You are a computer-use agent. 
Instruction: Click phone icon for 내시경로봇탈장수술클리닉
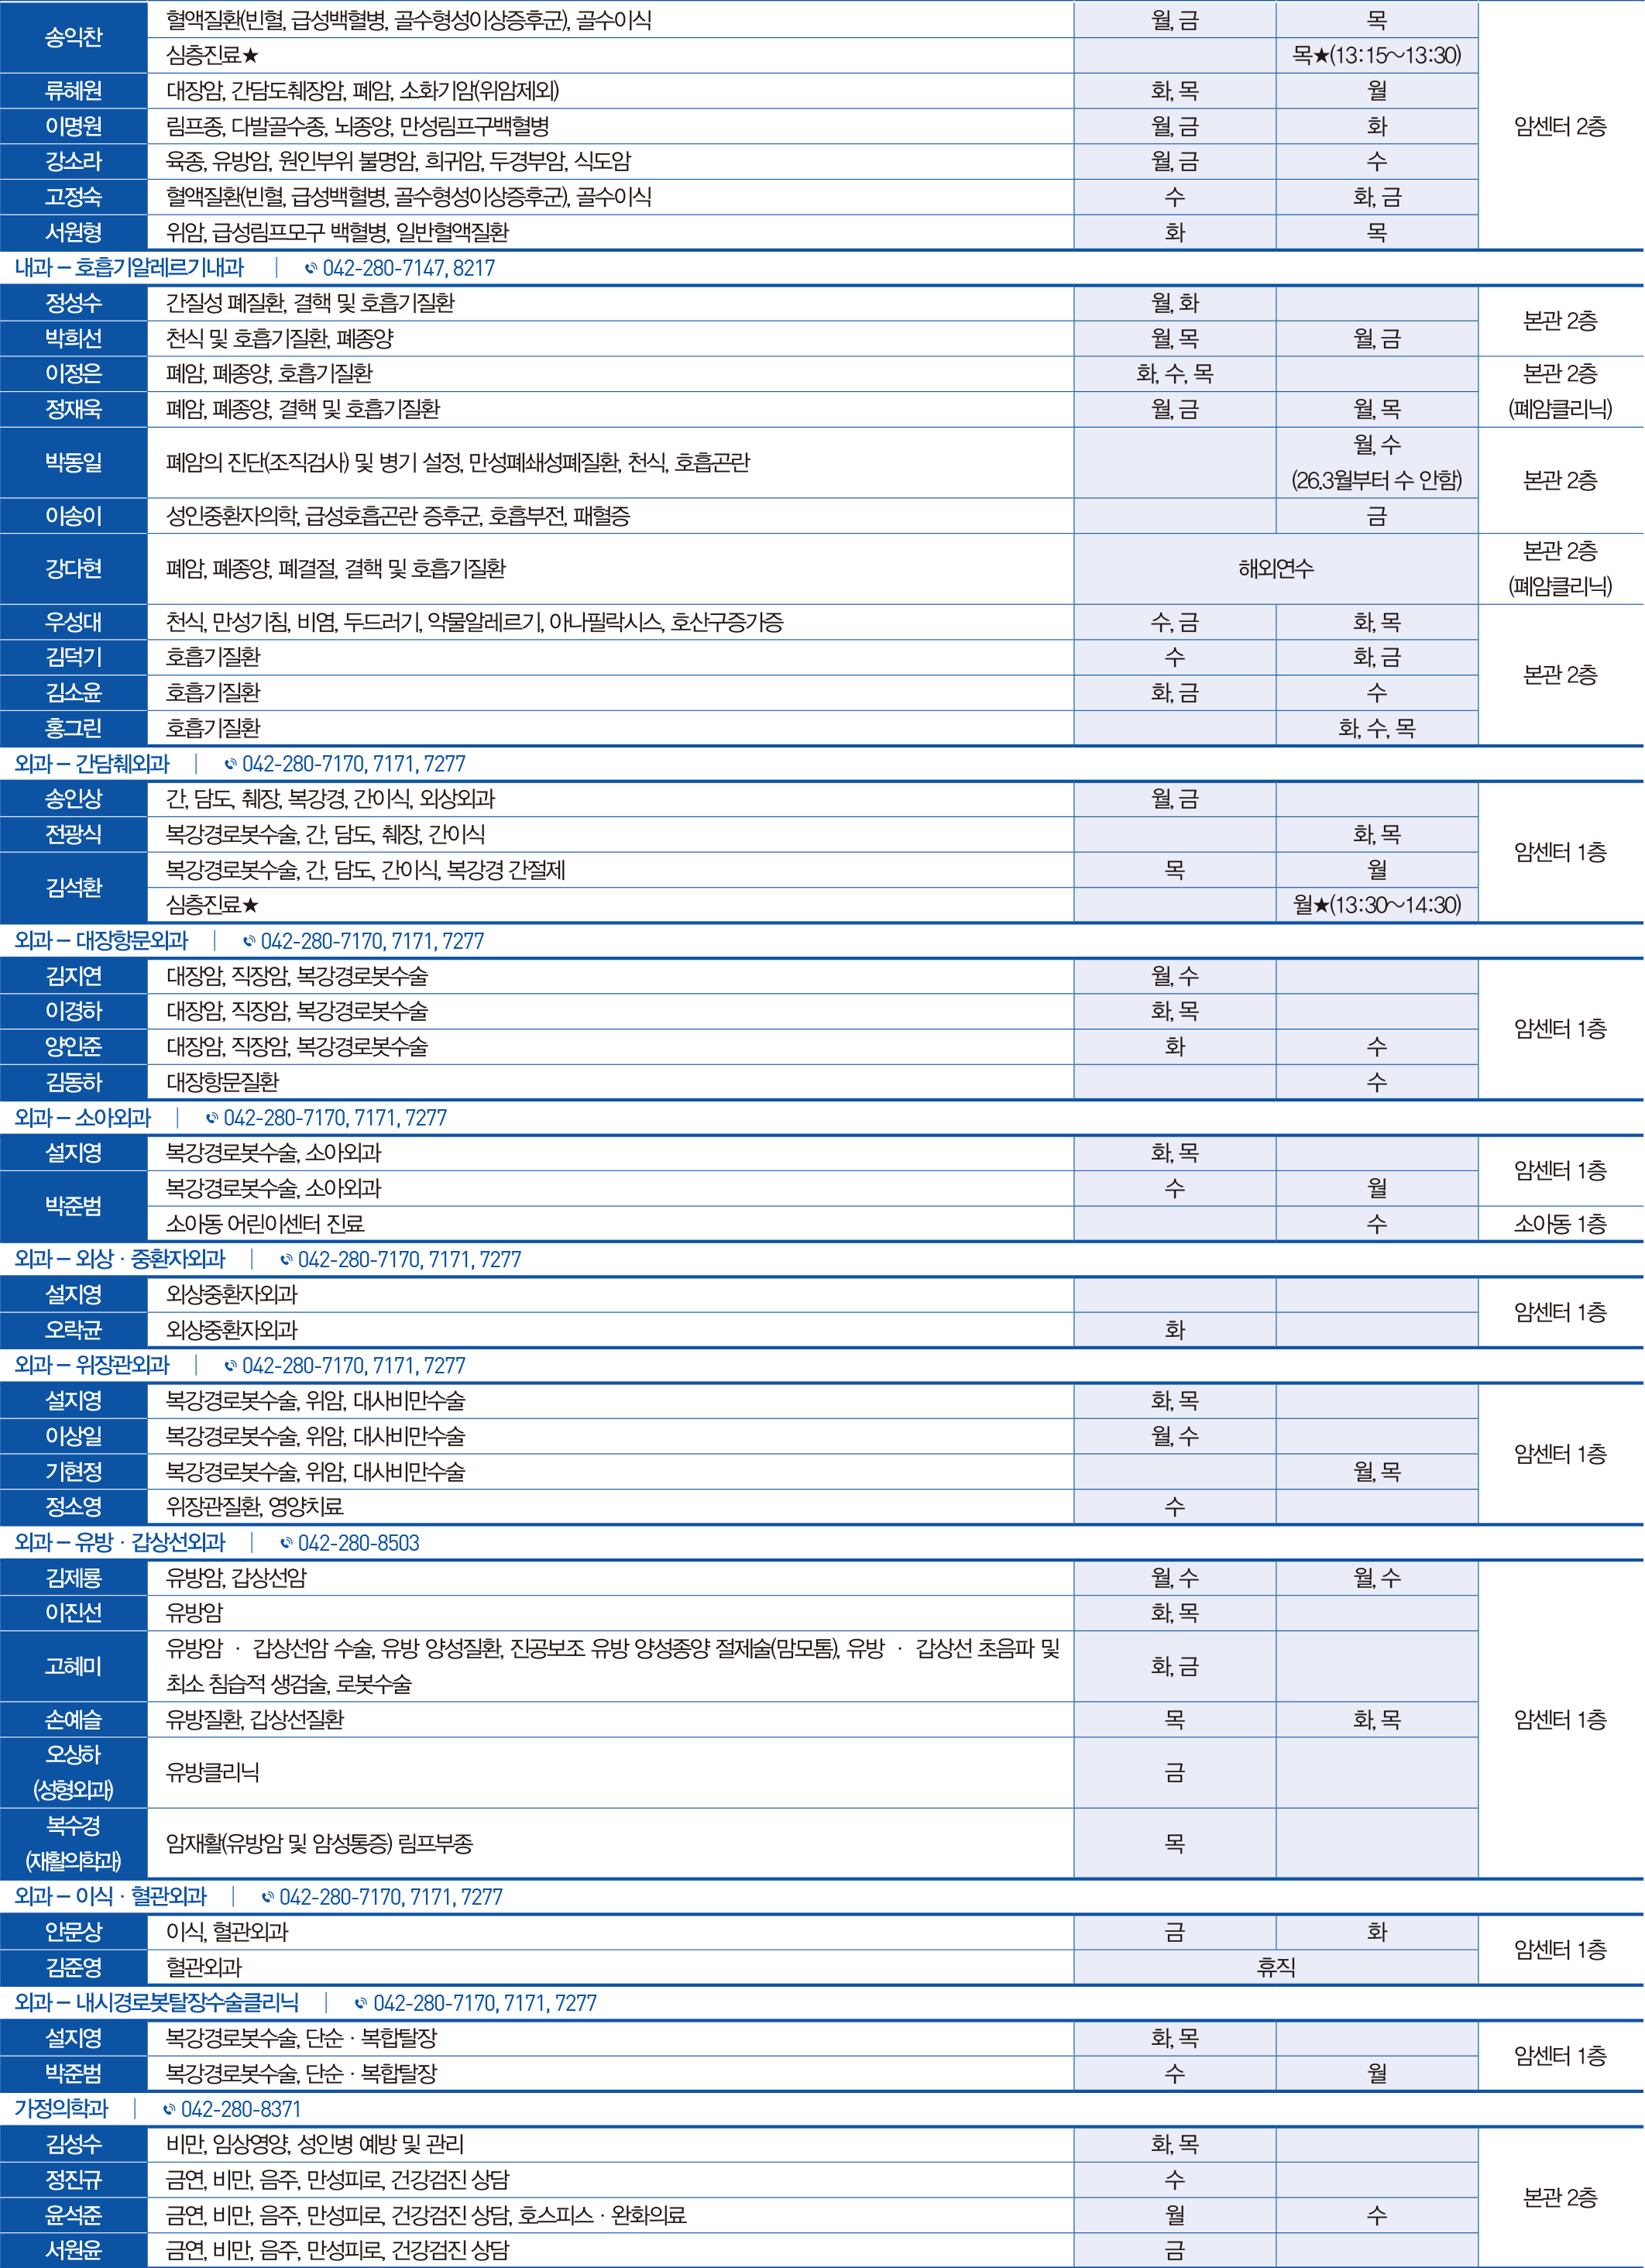(x=362, y=2003)
